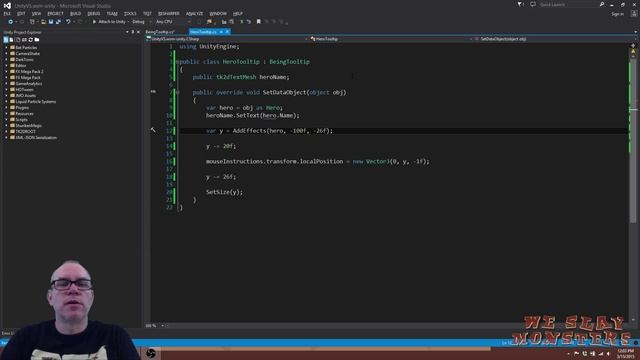Click the Open File toolbar icon
Screen dimensions: 640x360
click(43, 22)
